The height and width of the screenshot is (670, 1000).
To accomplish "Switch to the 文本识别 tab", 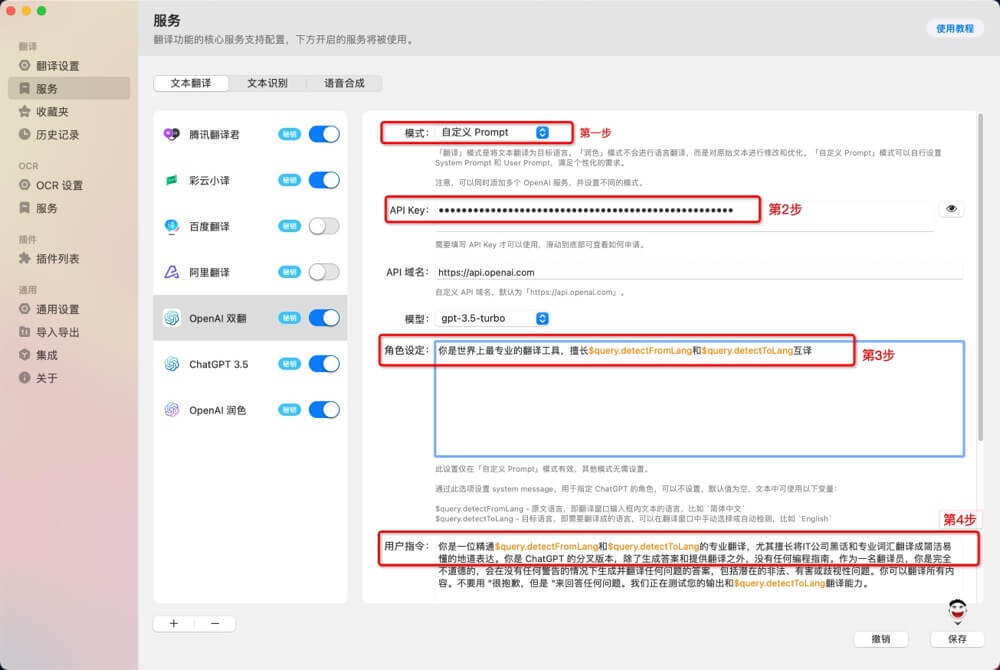I will (x=267, y=83).
